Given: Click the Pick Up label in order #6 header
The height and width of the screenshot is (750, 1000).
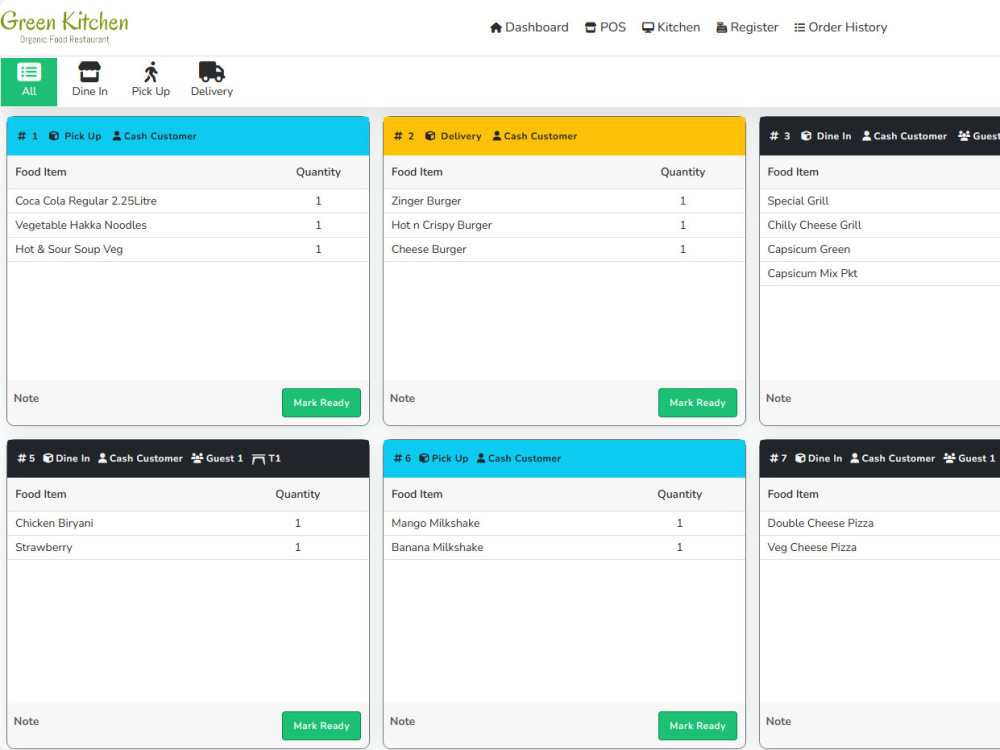Looking at the screenshot, I should tap(450, 458).
